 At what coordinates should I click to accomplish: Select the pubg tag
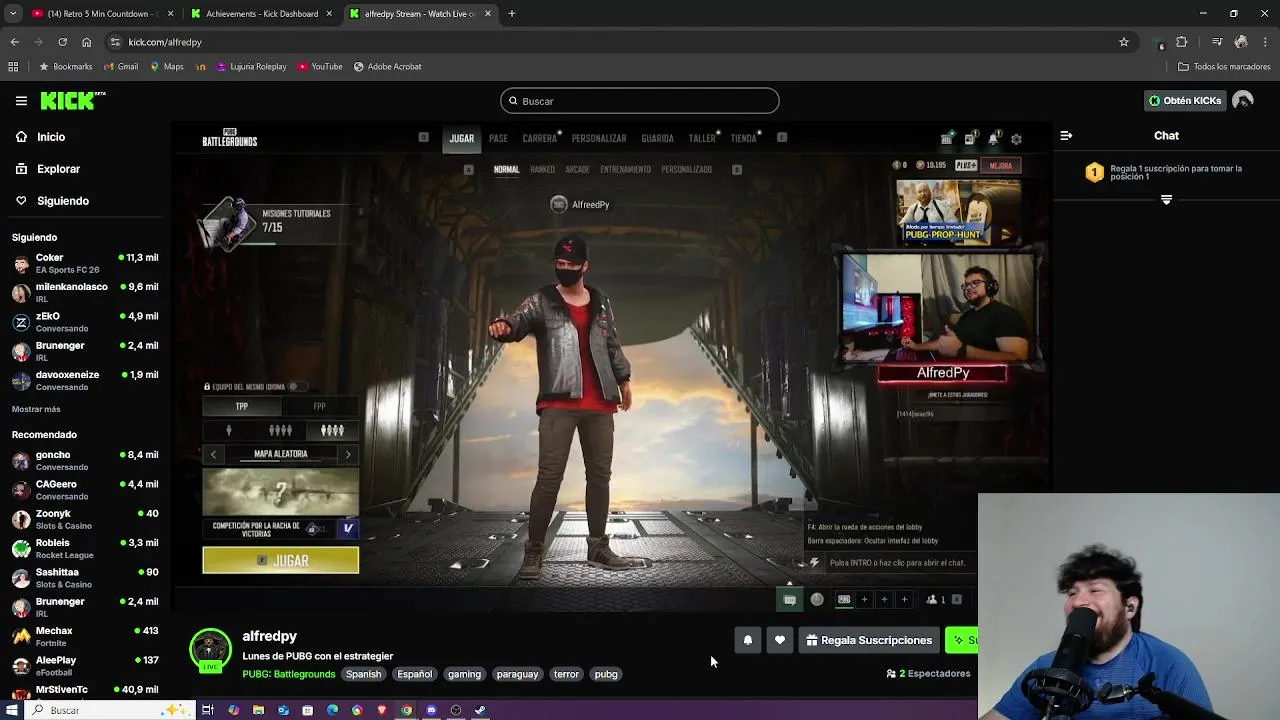pos(606,674)
